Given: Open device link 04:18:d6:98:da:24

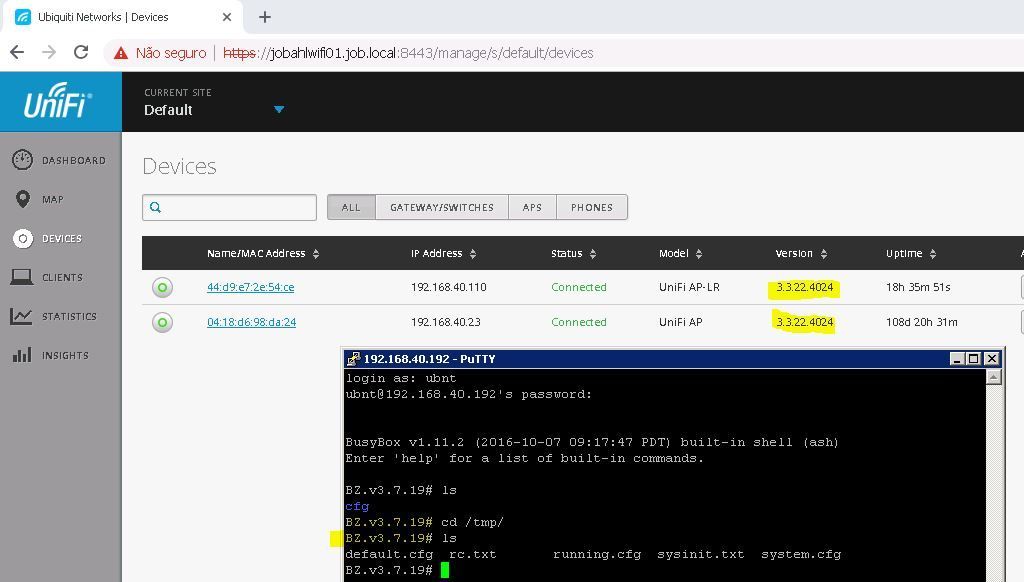Looking at the screenshot, I should pyautogui.click(x=251, y=322).
